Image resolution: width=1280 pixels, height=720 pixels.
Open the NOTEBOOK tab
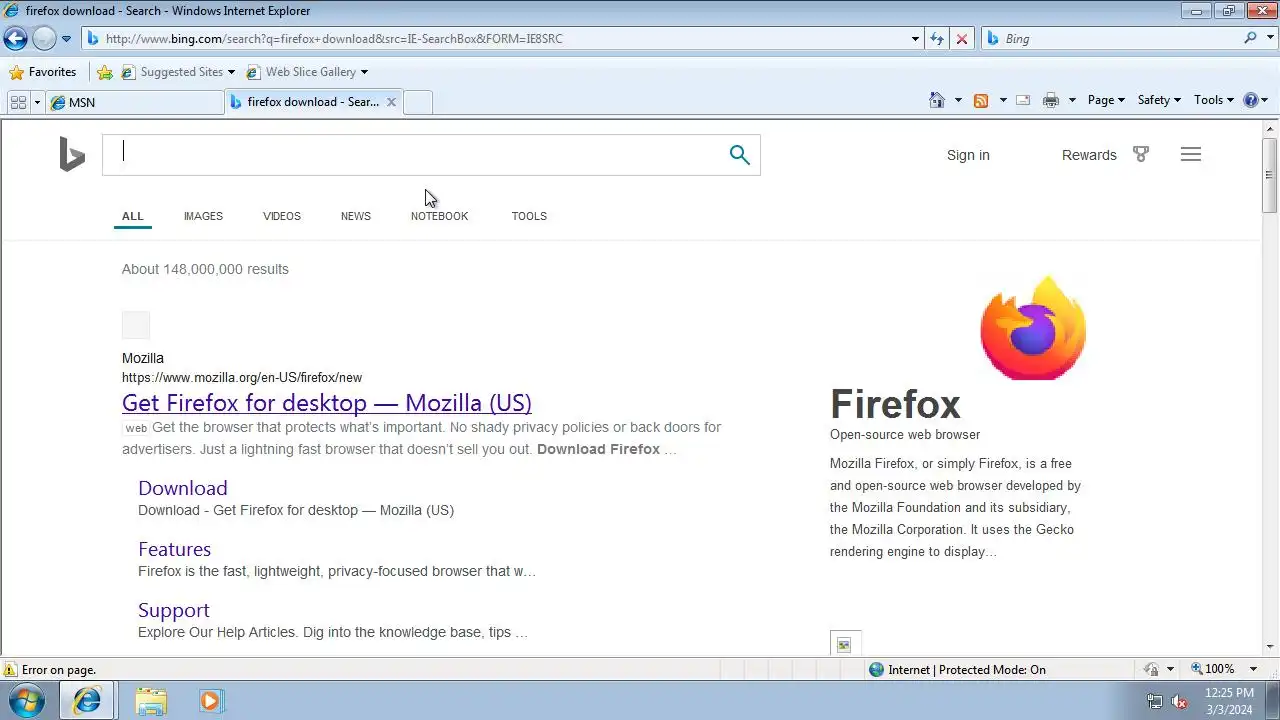click(439, 216)
